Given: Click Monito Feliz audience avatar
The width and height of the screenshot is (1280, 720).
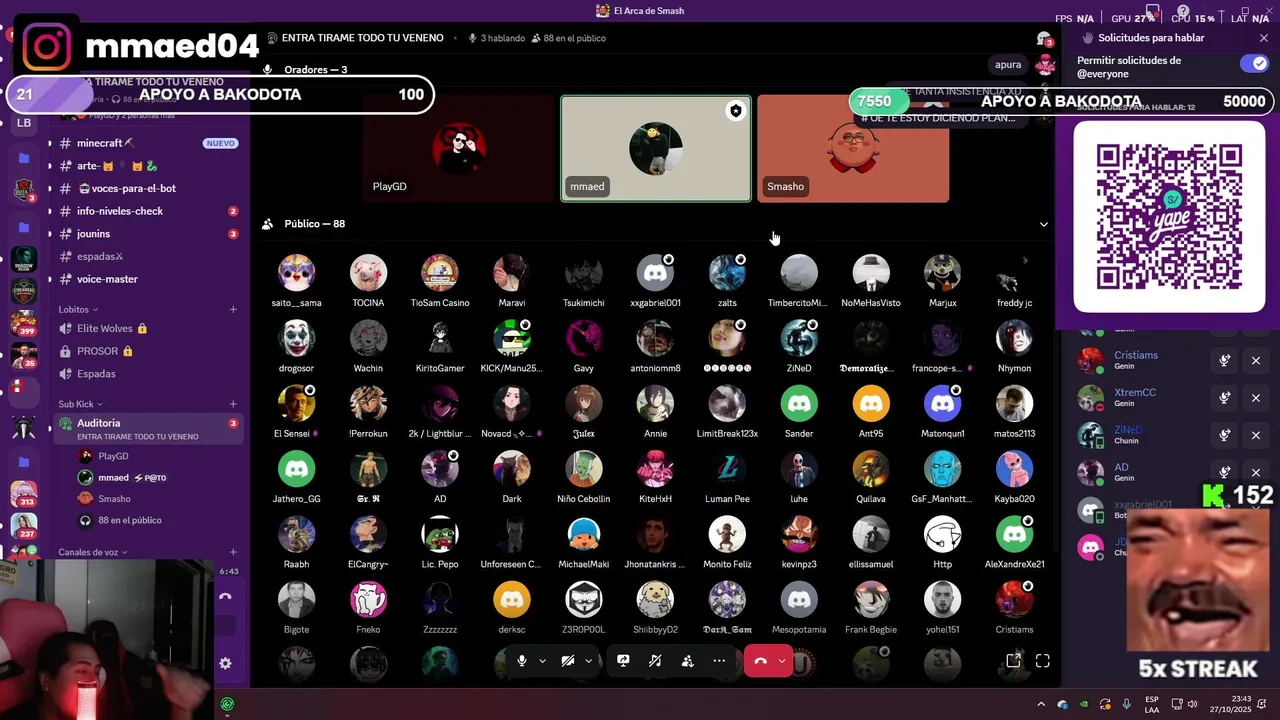Looking at the screenshot, I should pos(727,535).
